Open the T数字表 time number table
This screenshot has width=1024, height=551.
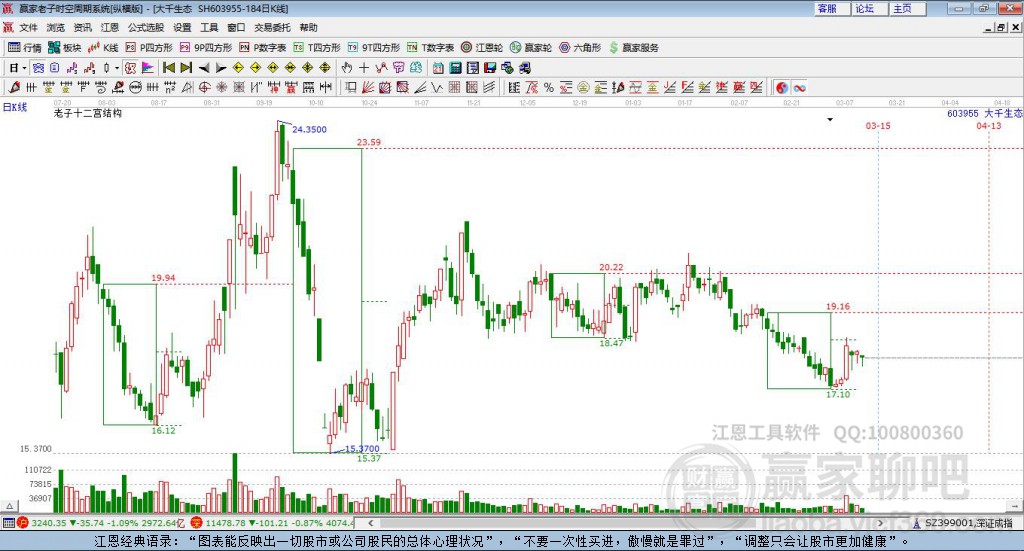(x=430, y=48)
